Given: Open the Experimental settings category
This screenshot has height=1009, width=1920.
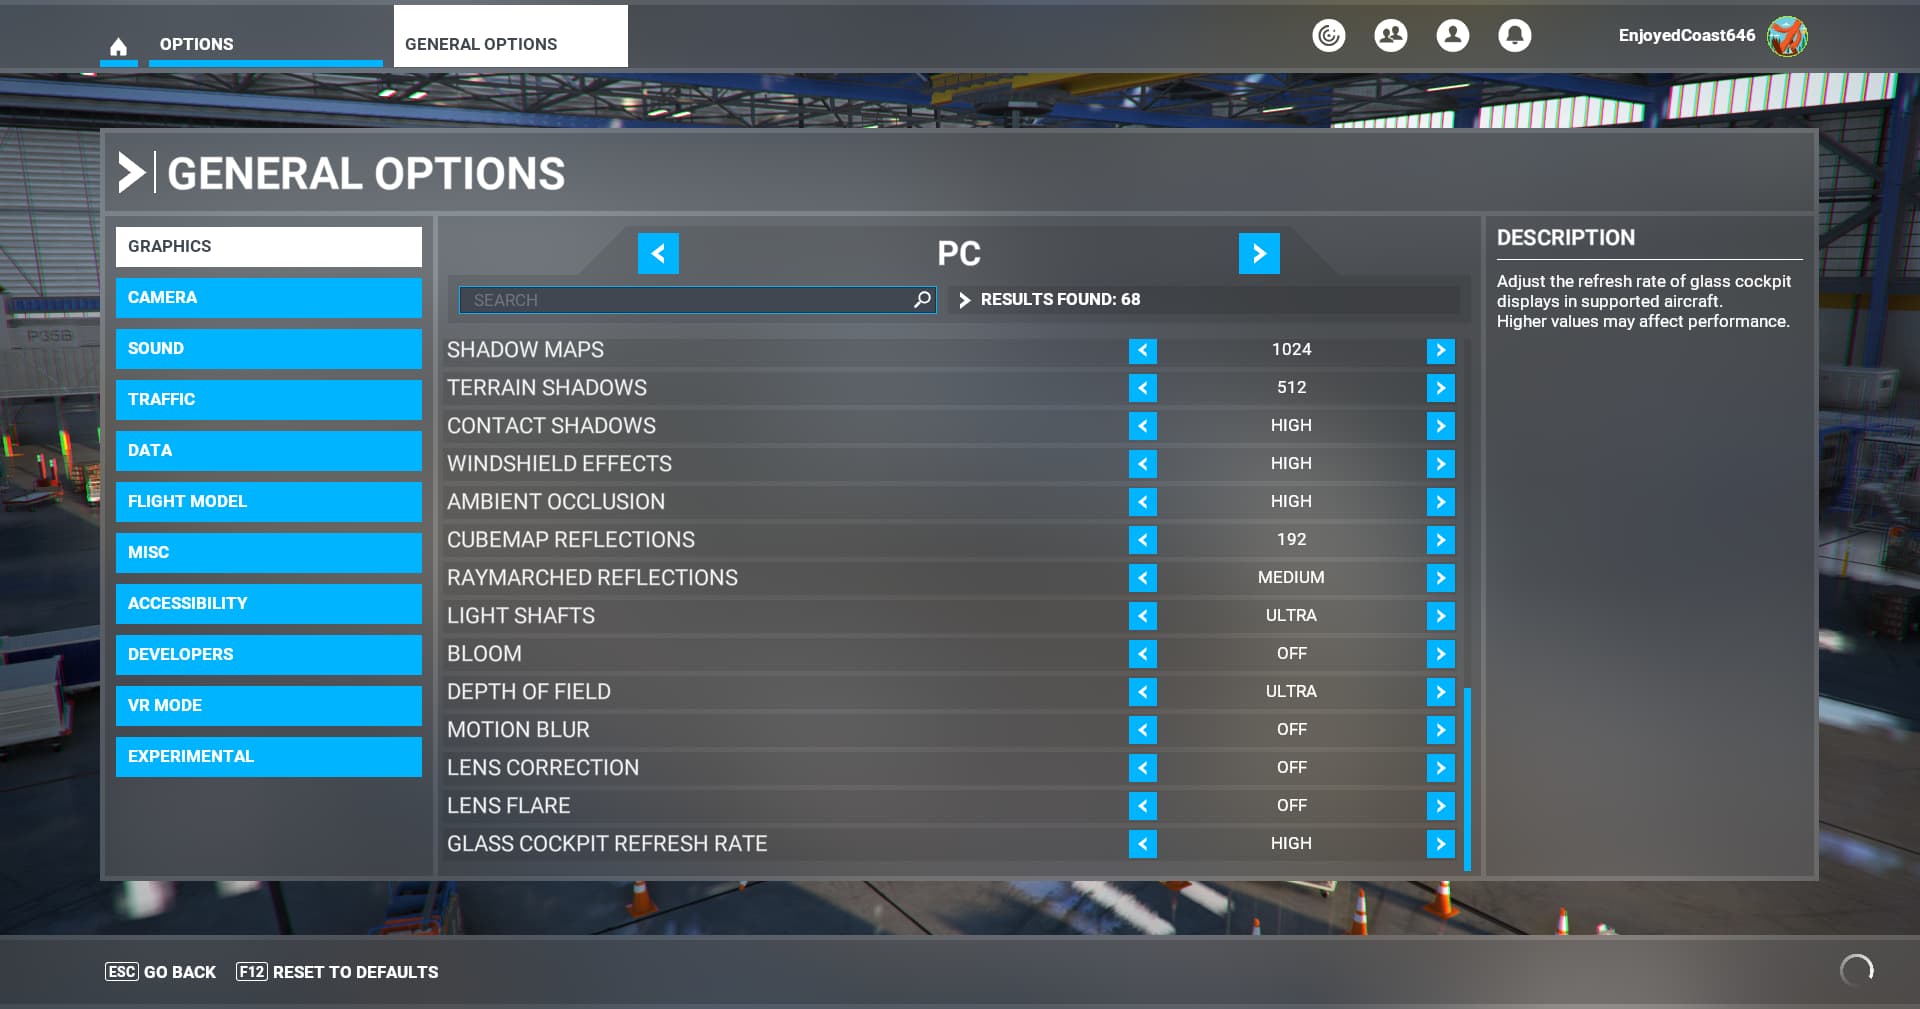Looking at the screenshot, I should 269,757.
